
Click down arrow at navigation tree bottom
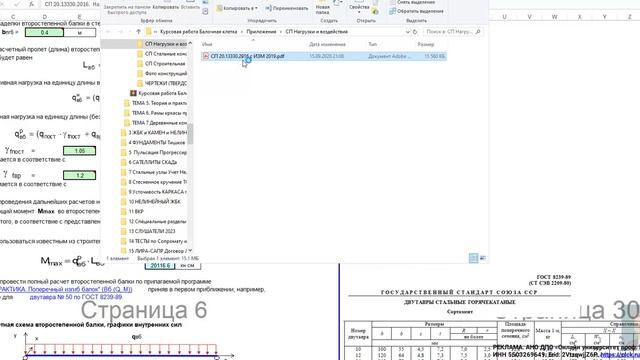click(x=190, y=251)
